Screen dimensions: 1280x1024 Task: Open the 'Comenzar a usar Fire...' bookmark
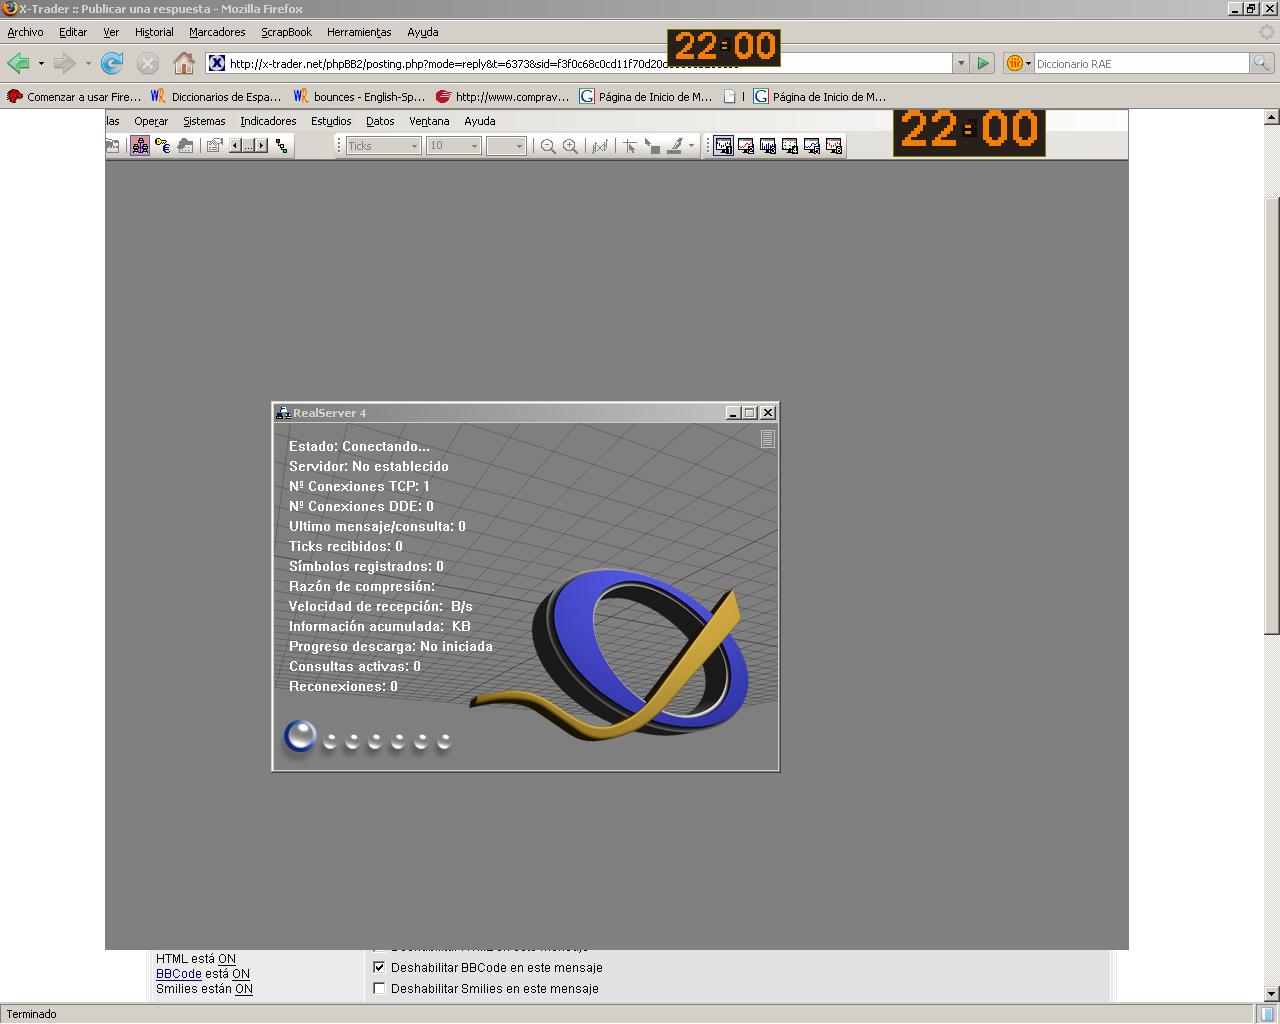[74, 97]
